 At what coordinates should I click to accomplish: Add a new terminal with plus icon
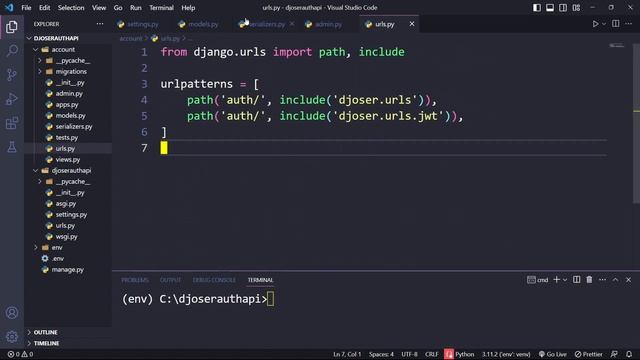coord(556,280)
